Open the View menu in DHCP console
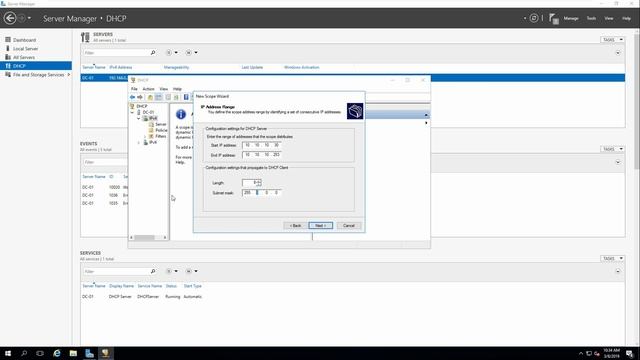 [x=164, y=89]
